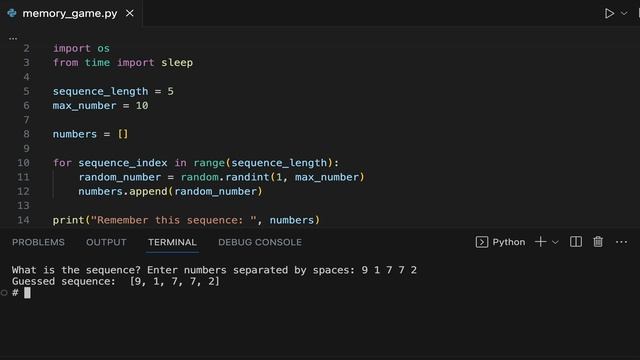The image size is (640, 360).
Task: Click the terminal prompt input cursor
Action: (x=27, y=293)
